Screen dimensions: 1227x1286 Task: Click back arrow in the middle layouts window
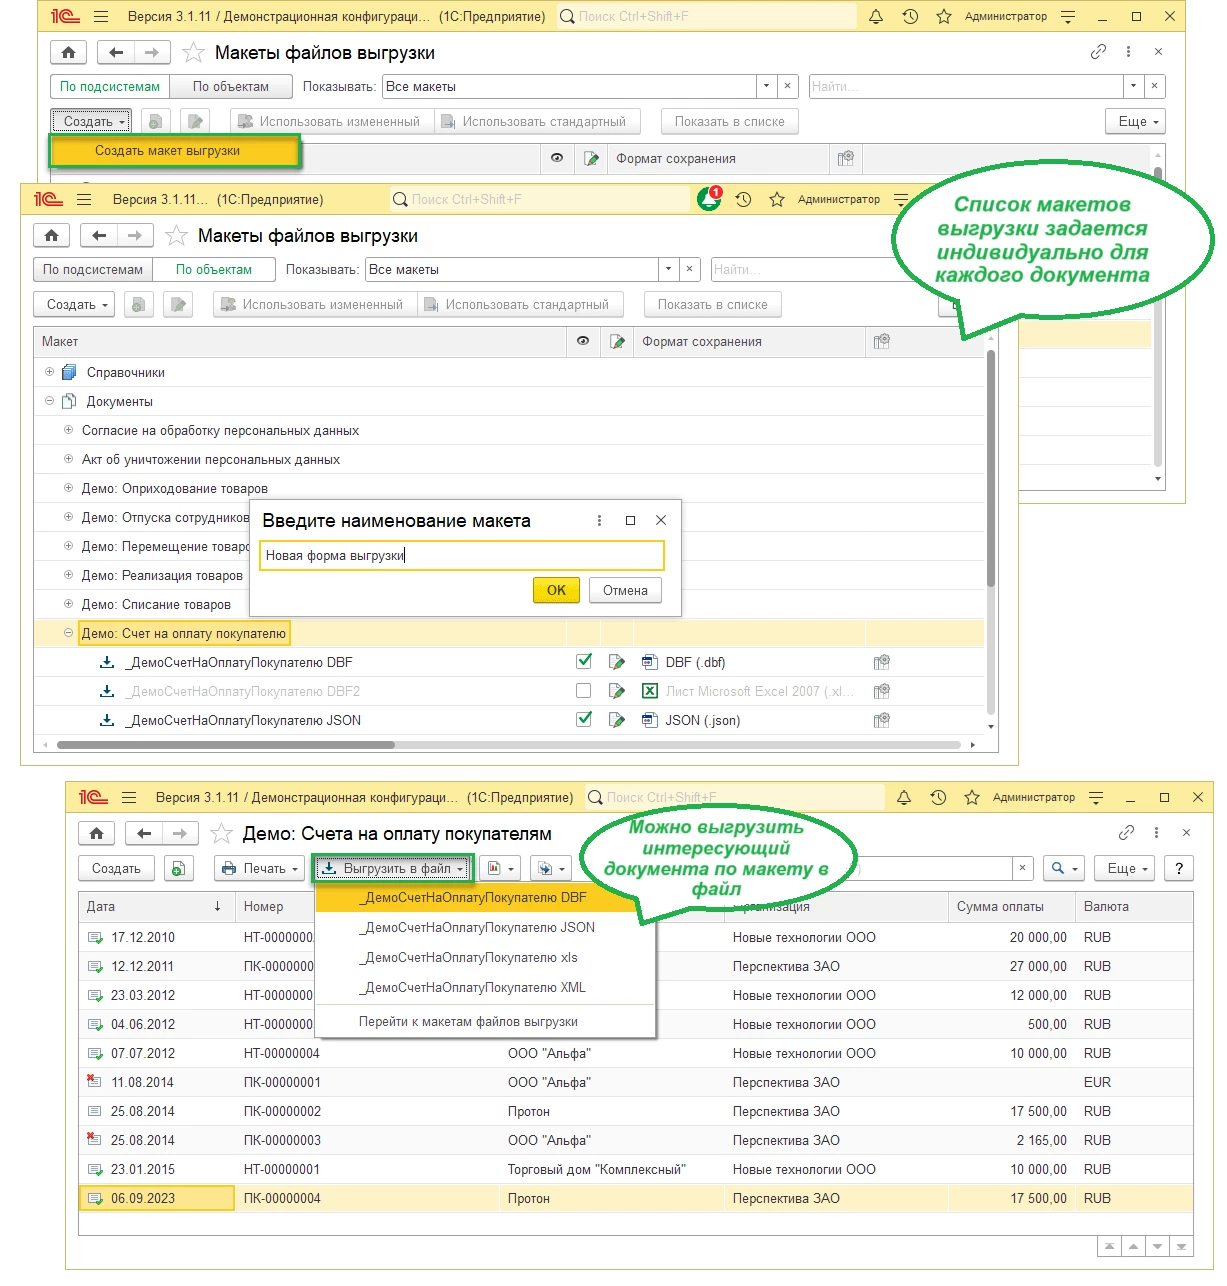pyautogui.click(x=98, y=236)
